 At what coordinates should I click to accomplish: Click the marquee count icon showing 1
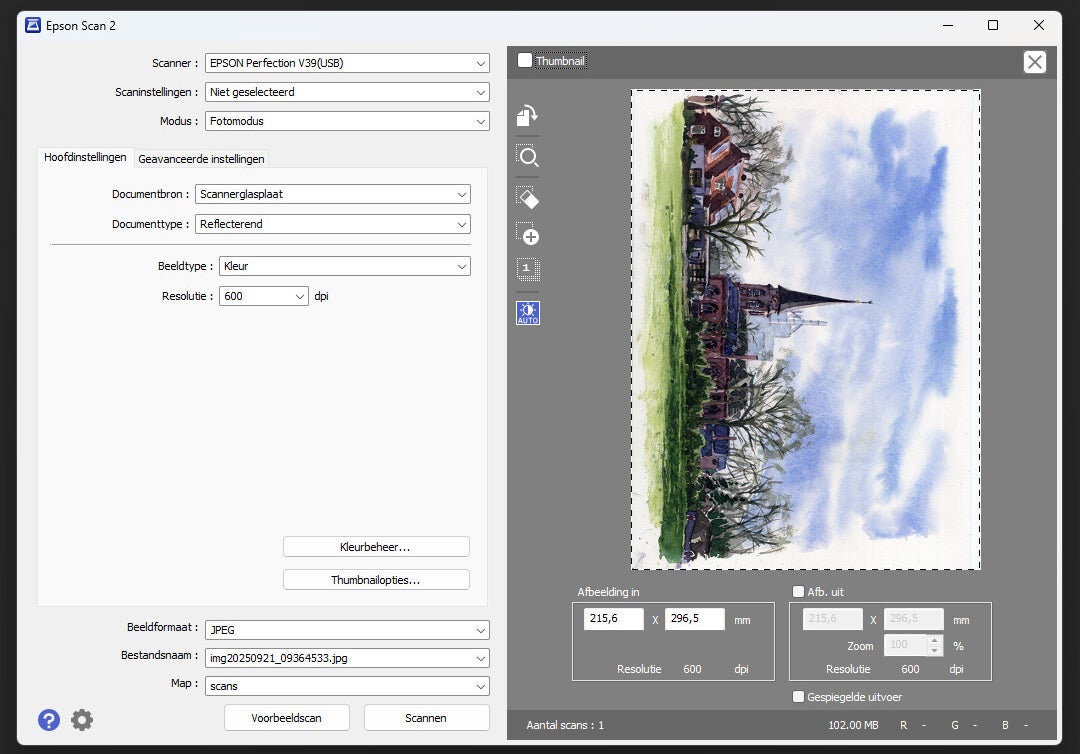(527, 269)
